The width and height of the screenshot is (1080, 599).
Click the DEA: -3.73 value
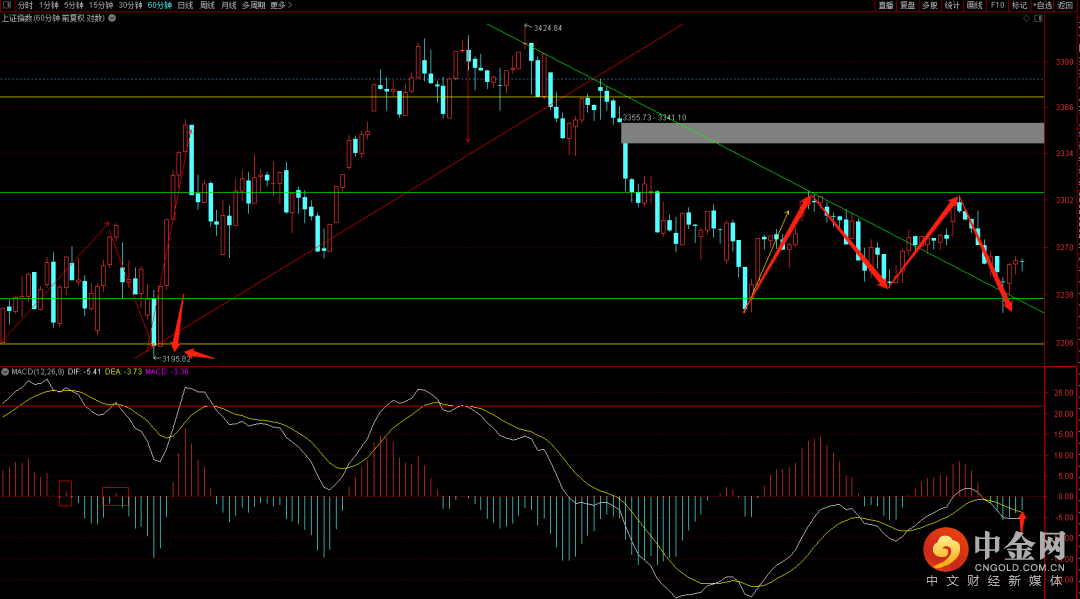coord(123,372)
